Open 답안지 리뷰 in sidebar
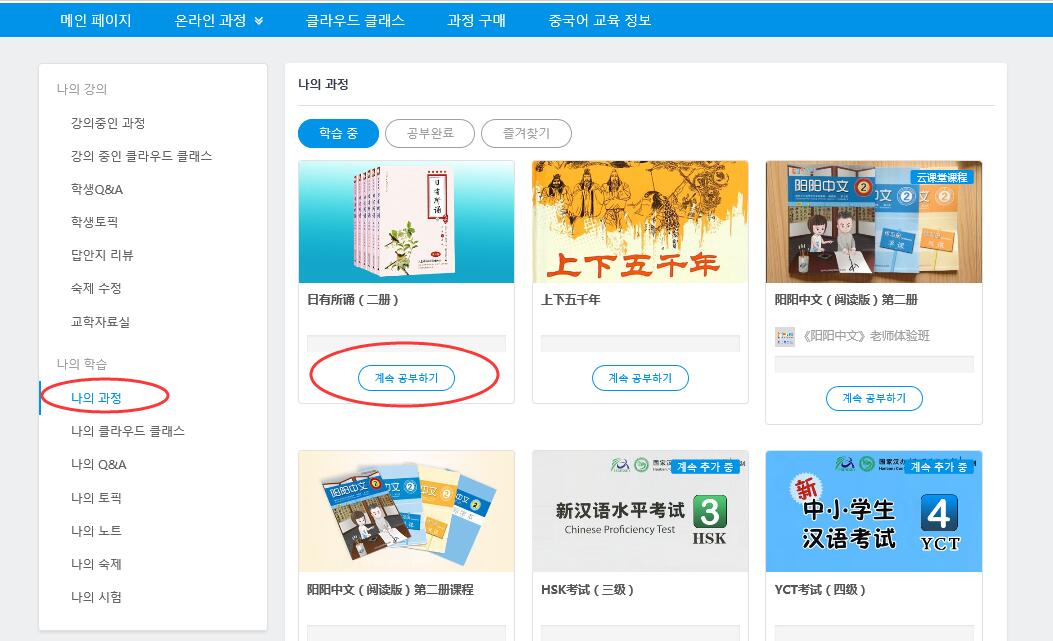The height and width of the screenshot is (641, 1053). pyautogui.click(x=102, y=255)
